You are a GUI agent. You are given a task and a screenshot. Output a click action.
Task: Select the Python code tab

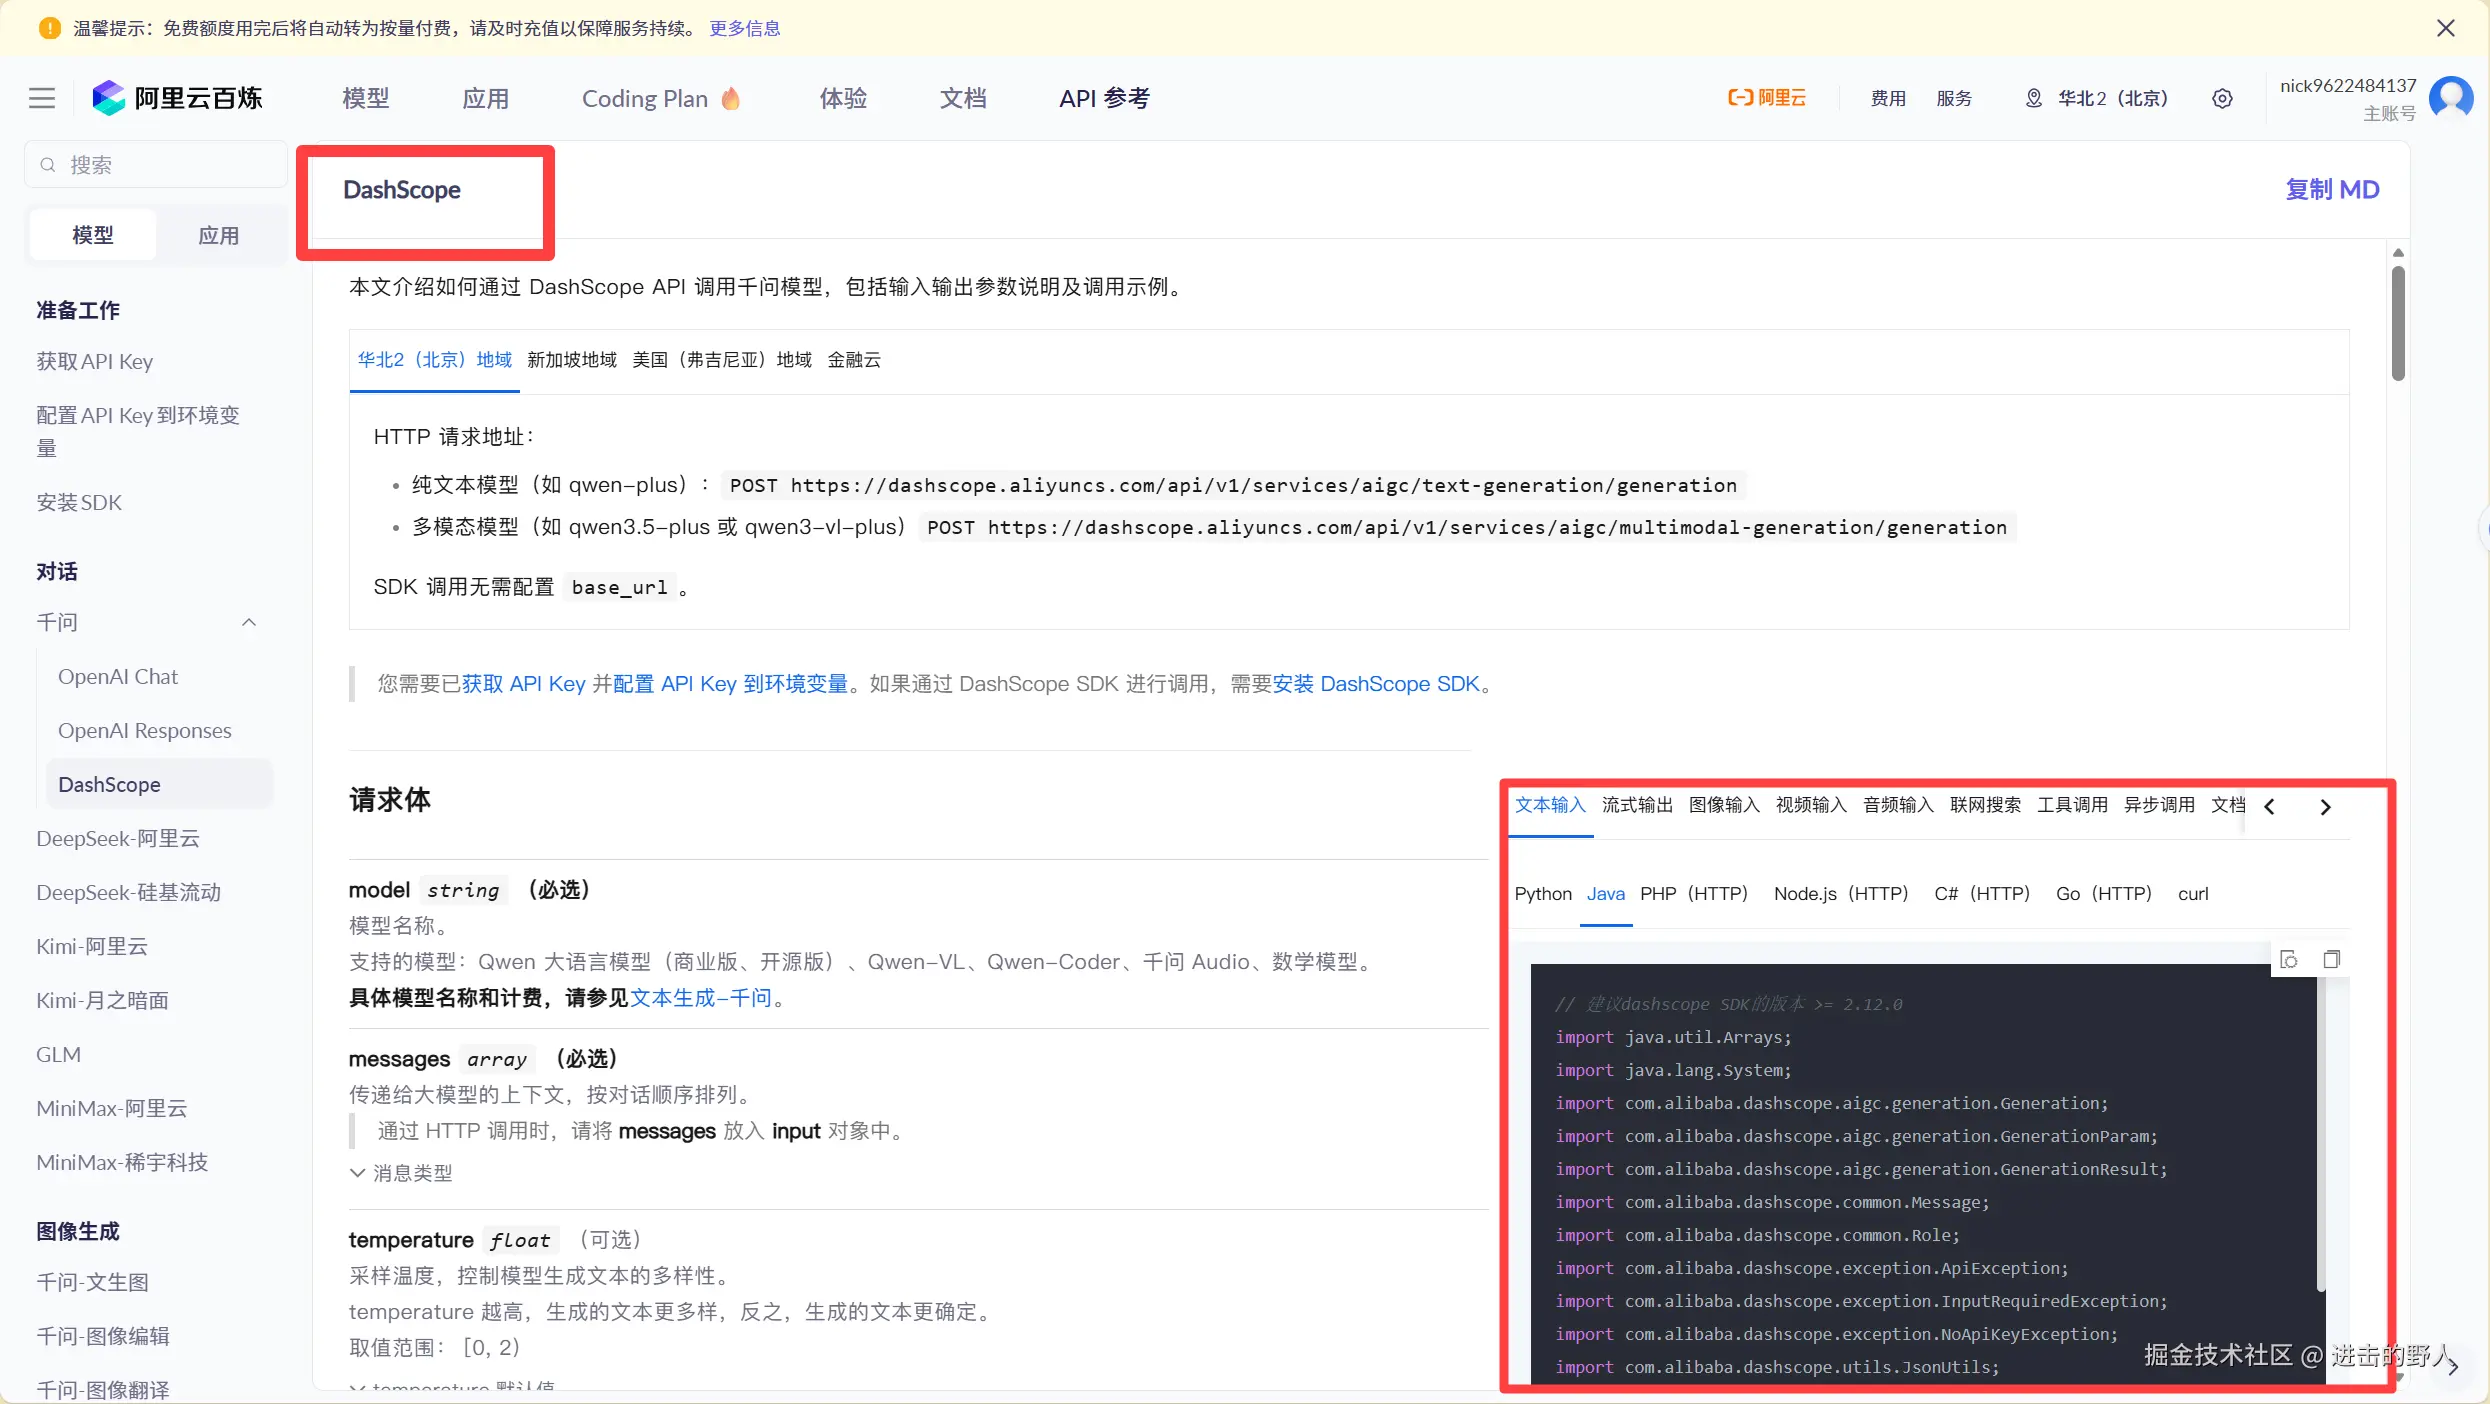point(1542,893)
